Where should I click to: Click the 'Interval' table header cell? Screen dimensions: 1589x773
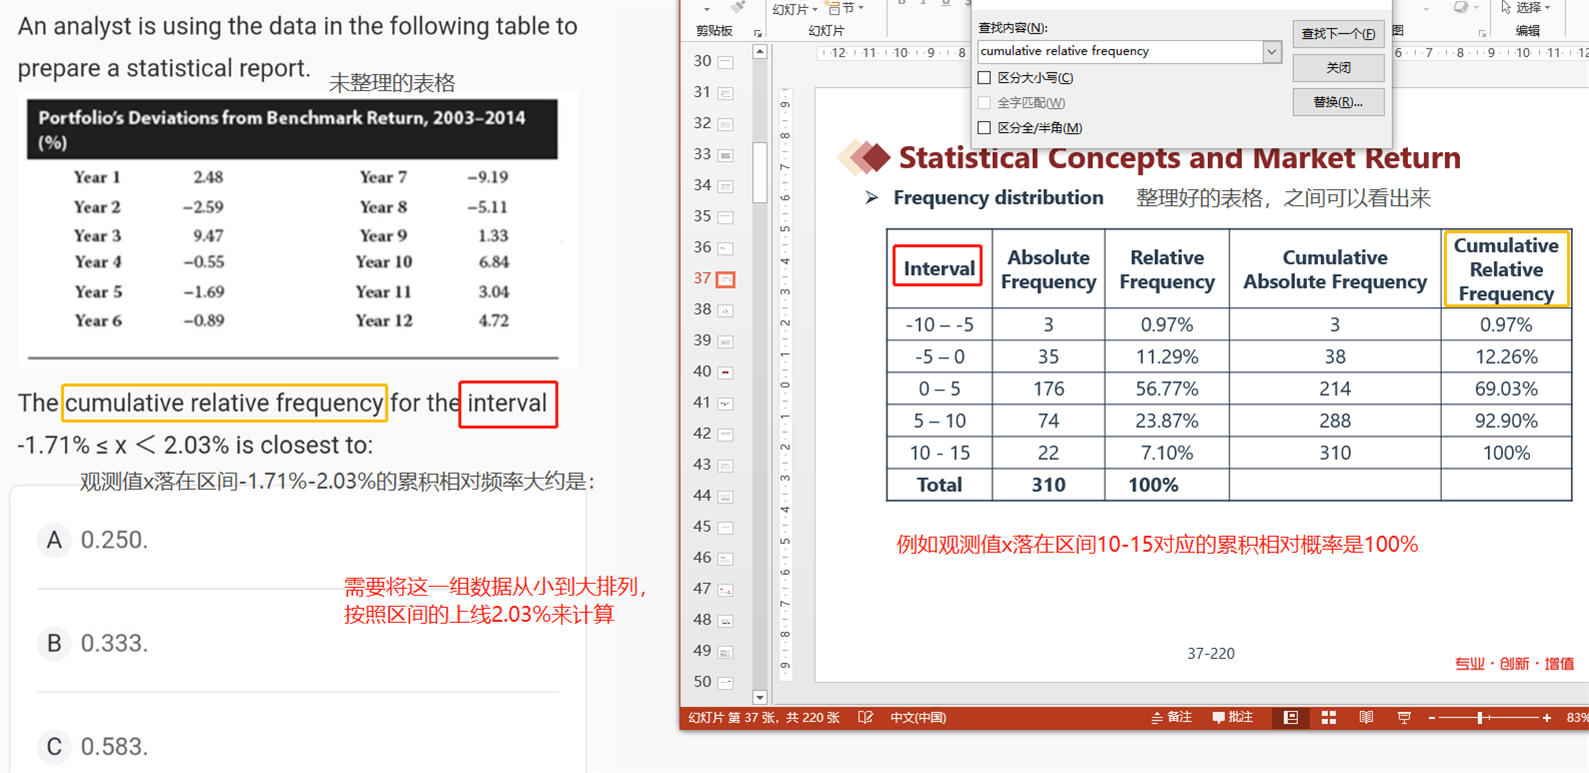click(x=938, y=268)
